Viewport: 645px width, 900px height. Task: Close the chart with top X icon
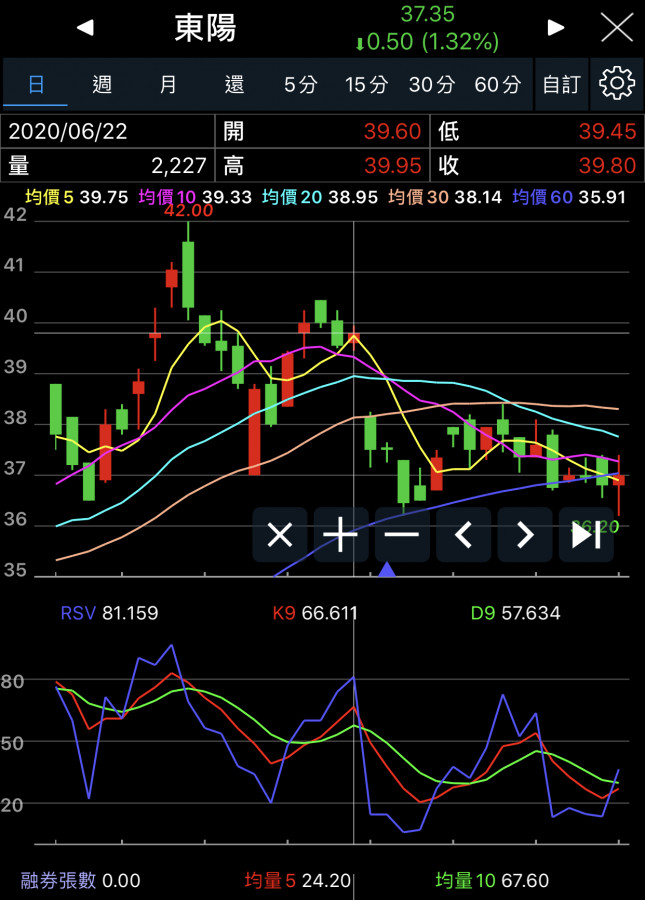click(x=616, y=28)
